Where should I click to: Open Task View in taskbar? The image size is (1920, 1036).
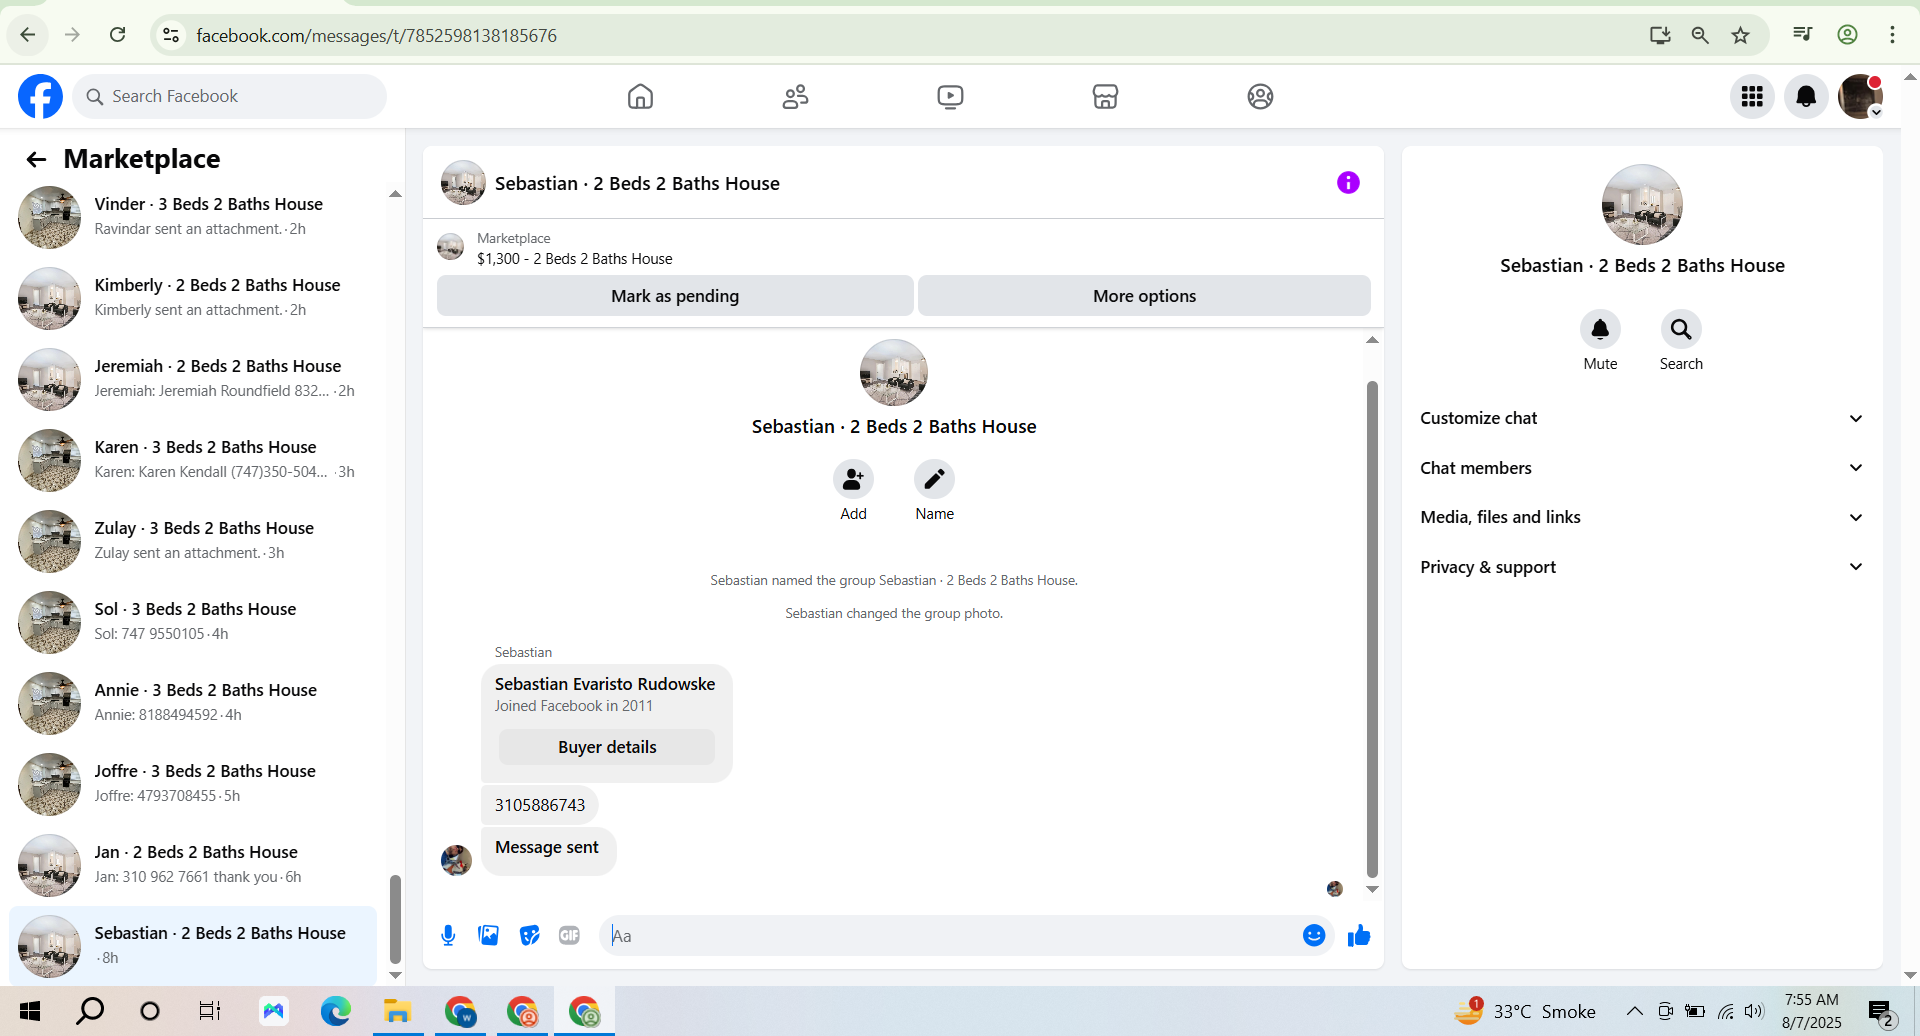[209, 1011]
